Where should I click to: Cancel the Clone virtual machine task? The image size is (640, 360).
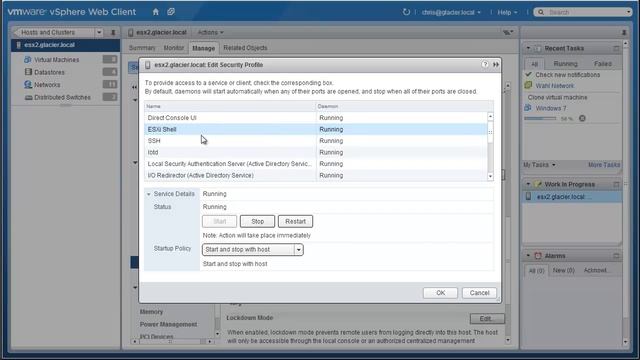pyautogui.click(x=582, y=118)
